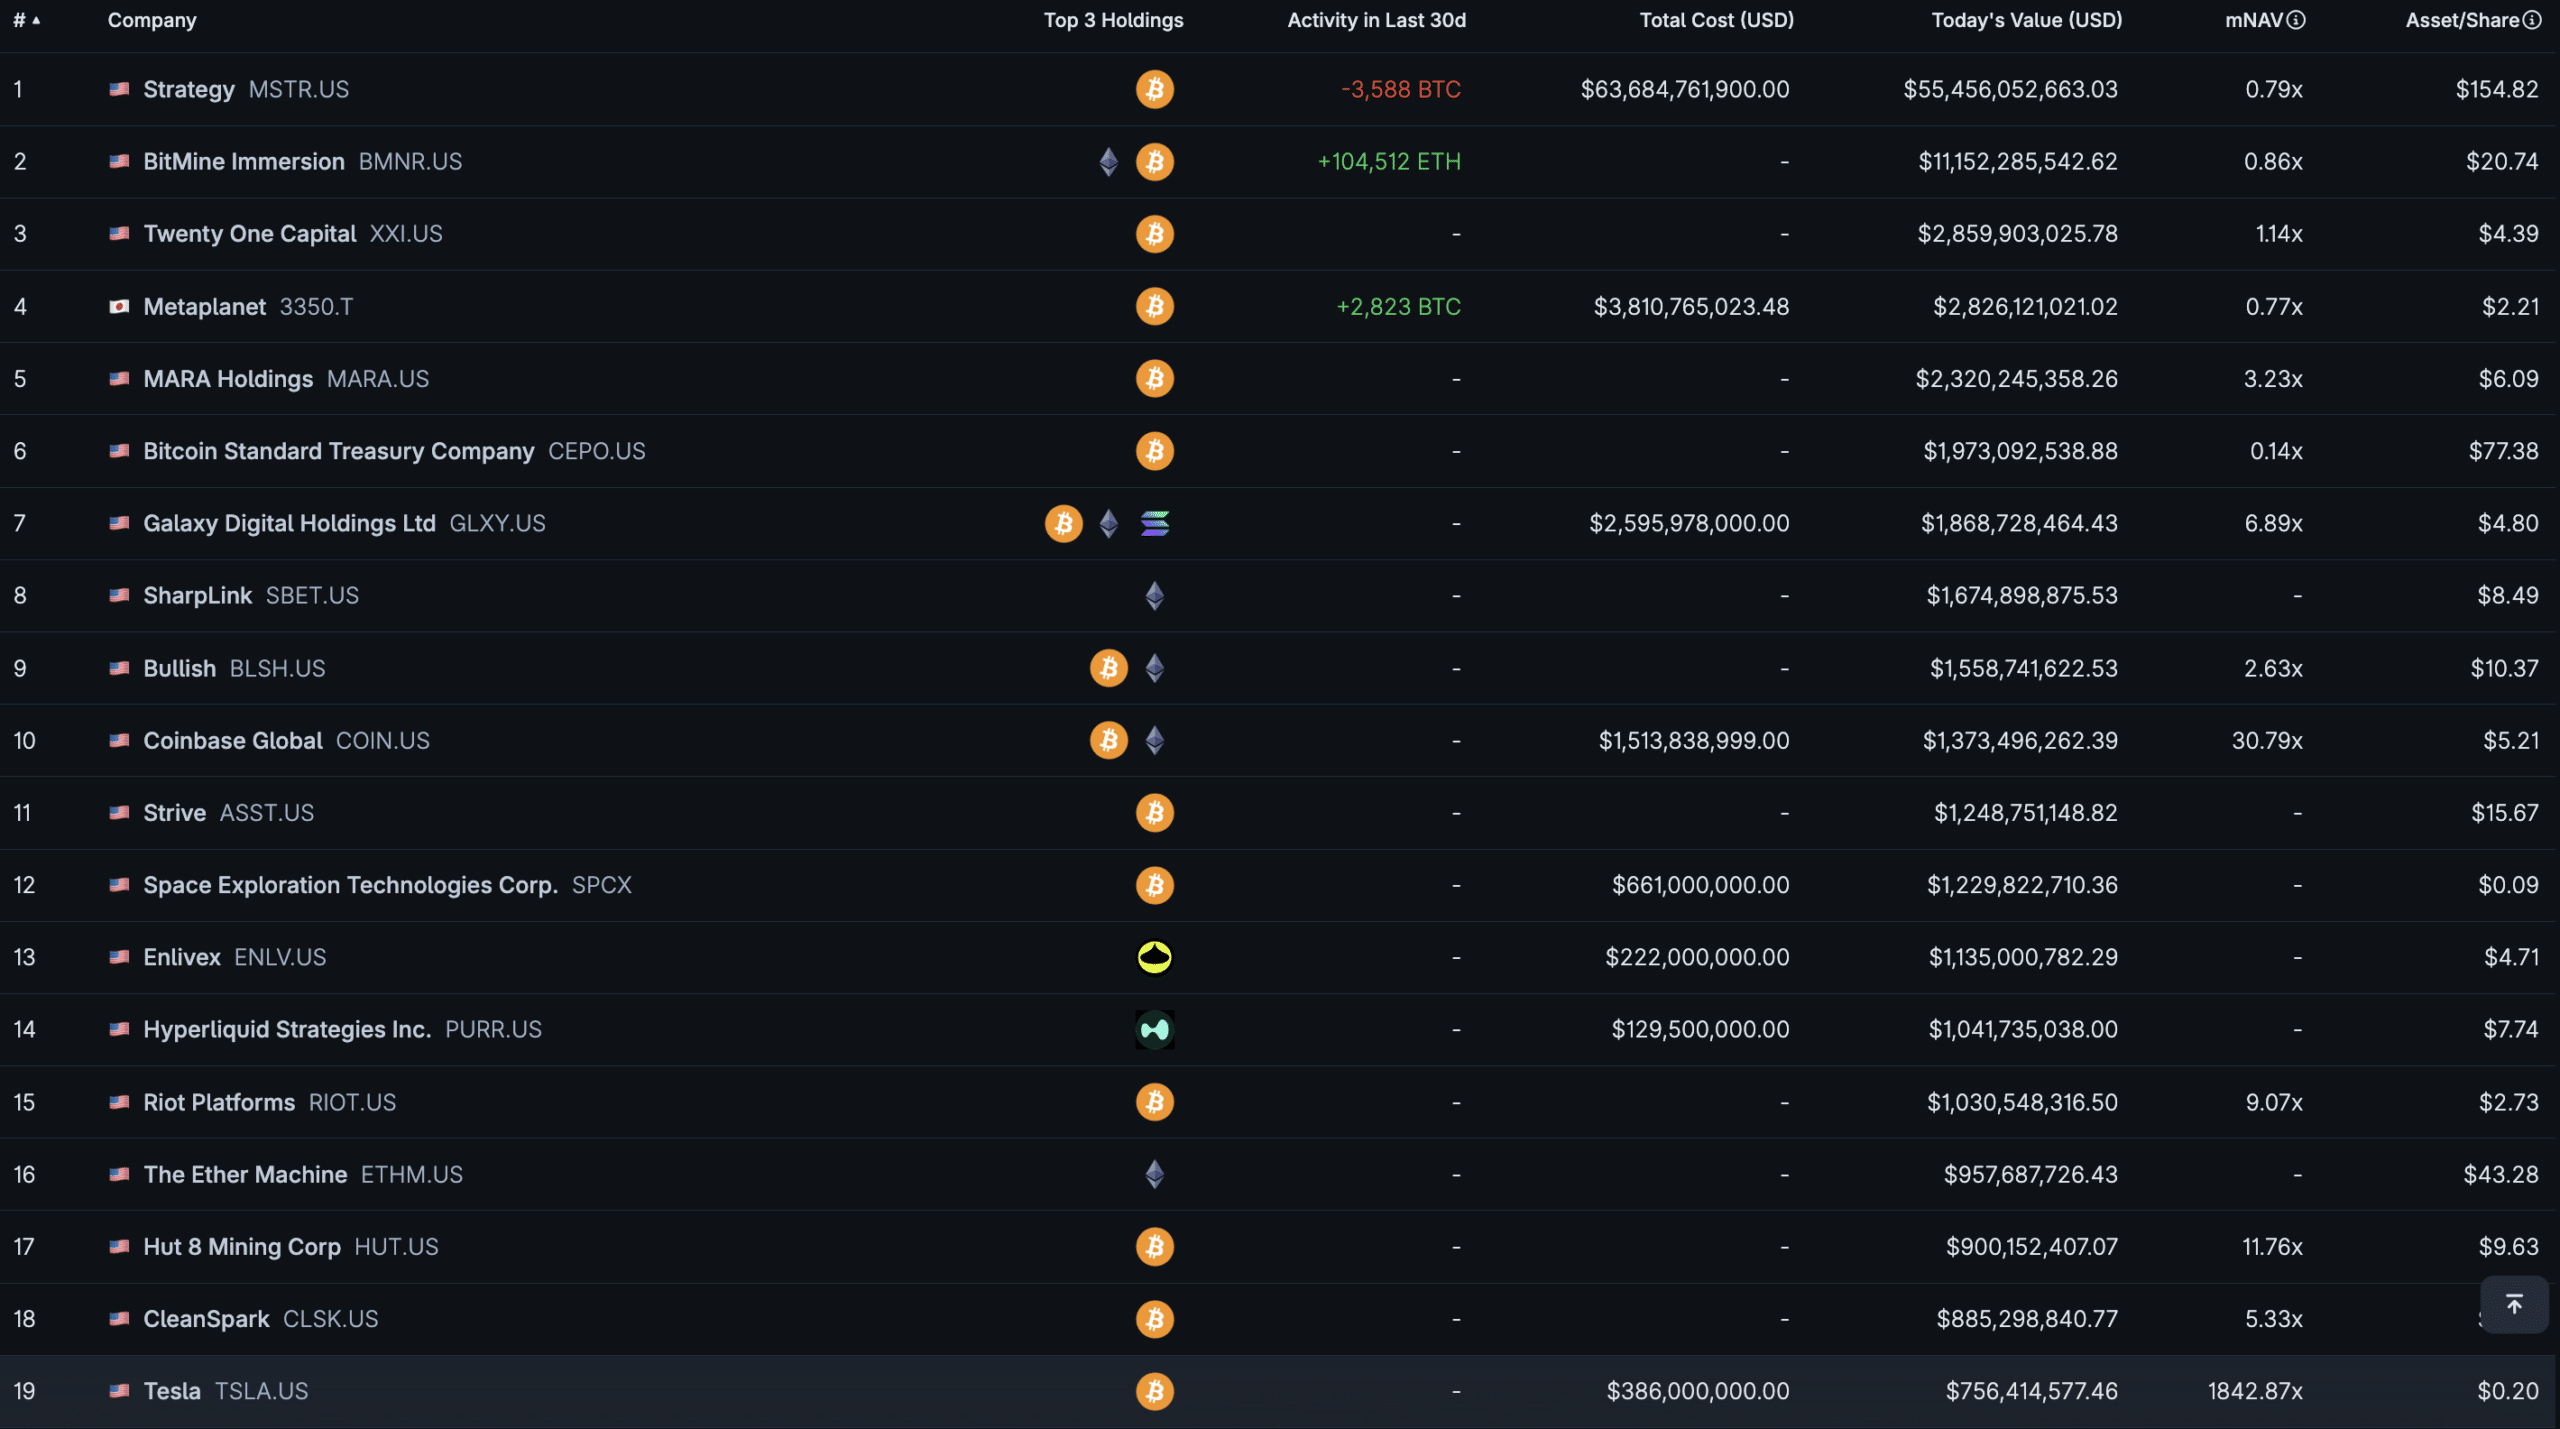Click the Riot Platforms RIOT.US row name
Viewport: 2560px width, 1429px height.
tap(269, 1102)
